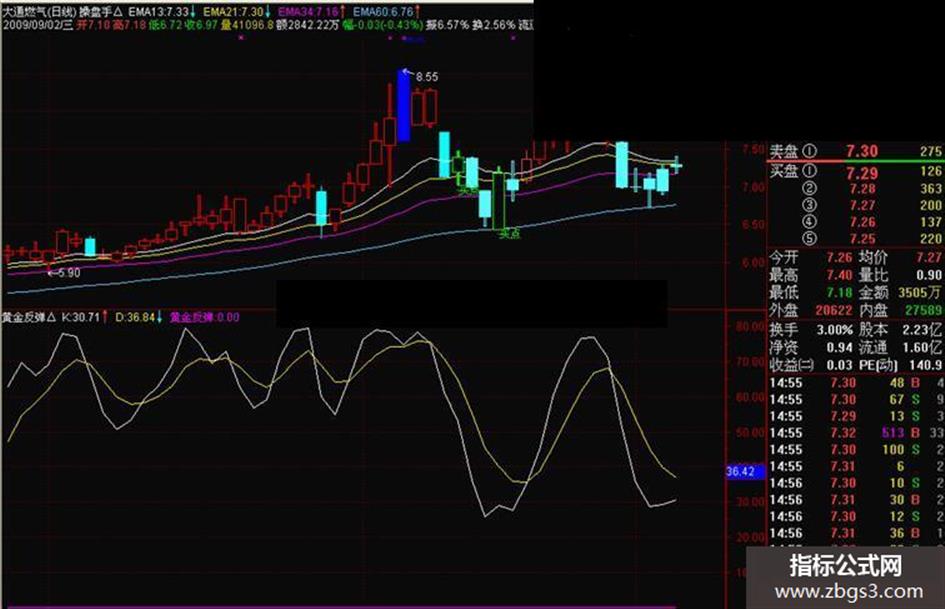Screen dimensions: 945x609
Task: Select the 8.55 high price marker
Action: pos(427,77)
